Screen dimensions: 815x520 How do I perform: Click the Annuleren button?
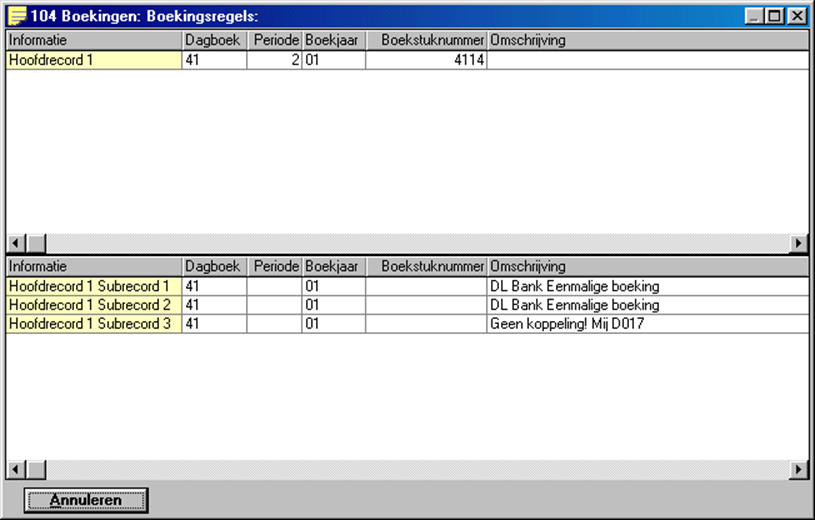[86, 500]
